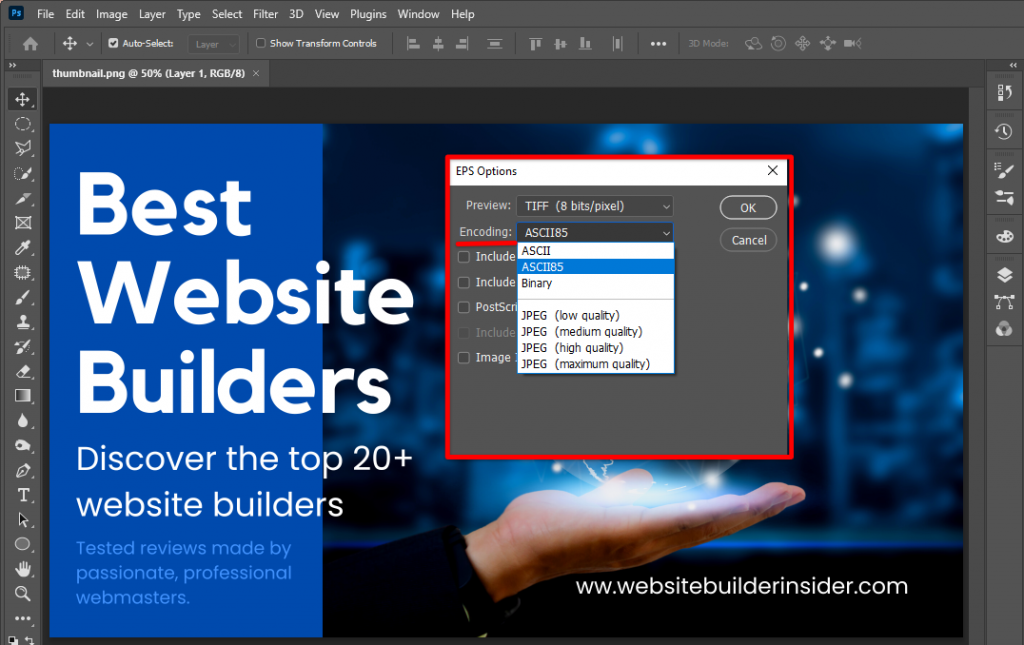Image resolution: width=1024 pixels, height=645 pixels.
Task: Select the Lasso tool
Action: tap(22, 148)
